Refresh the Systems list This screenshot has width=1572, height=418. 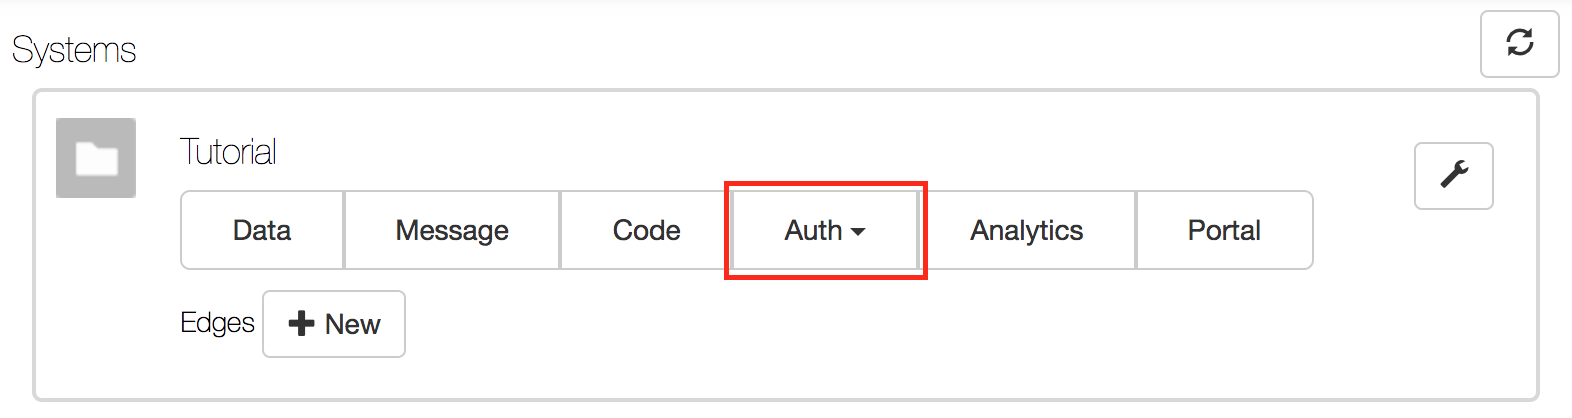pyautogui.click(x=1519, y=44)
